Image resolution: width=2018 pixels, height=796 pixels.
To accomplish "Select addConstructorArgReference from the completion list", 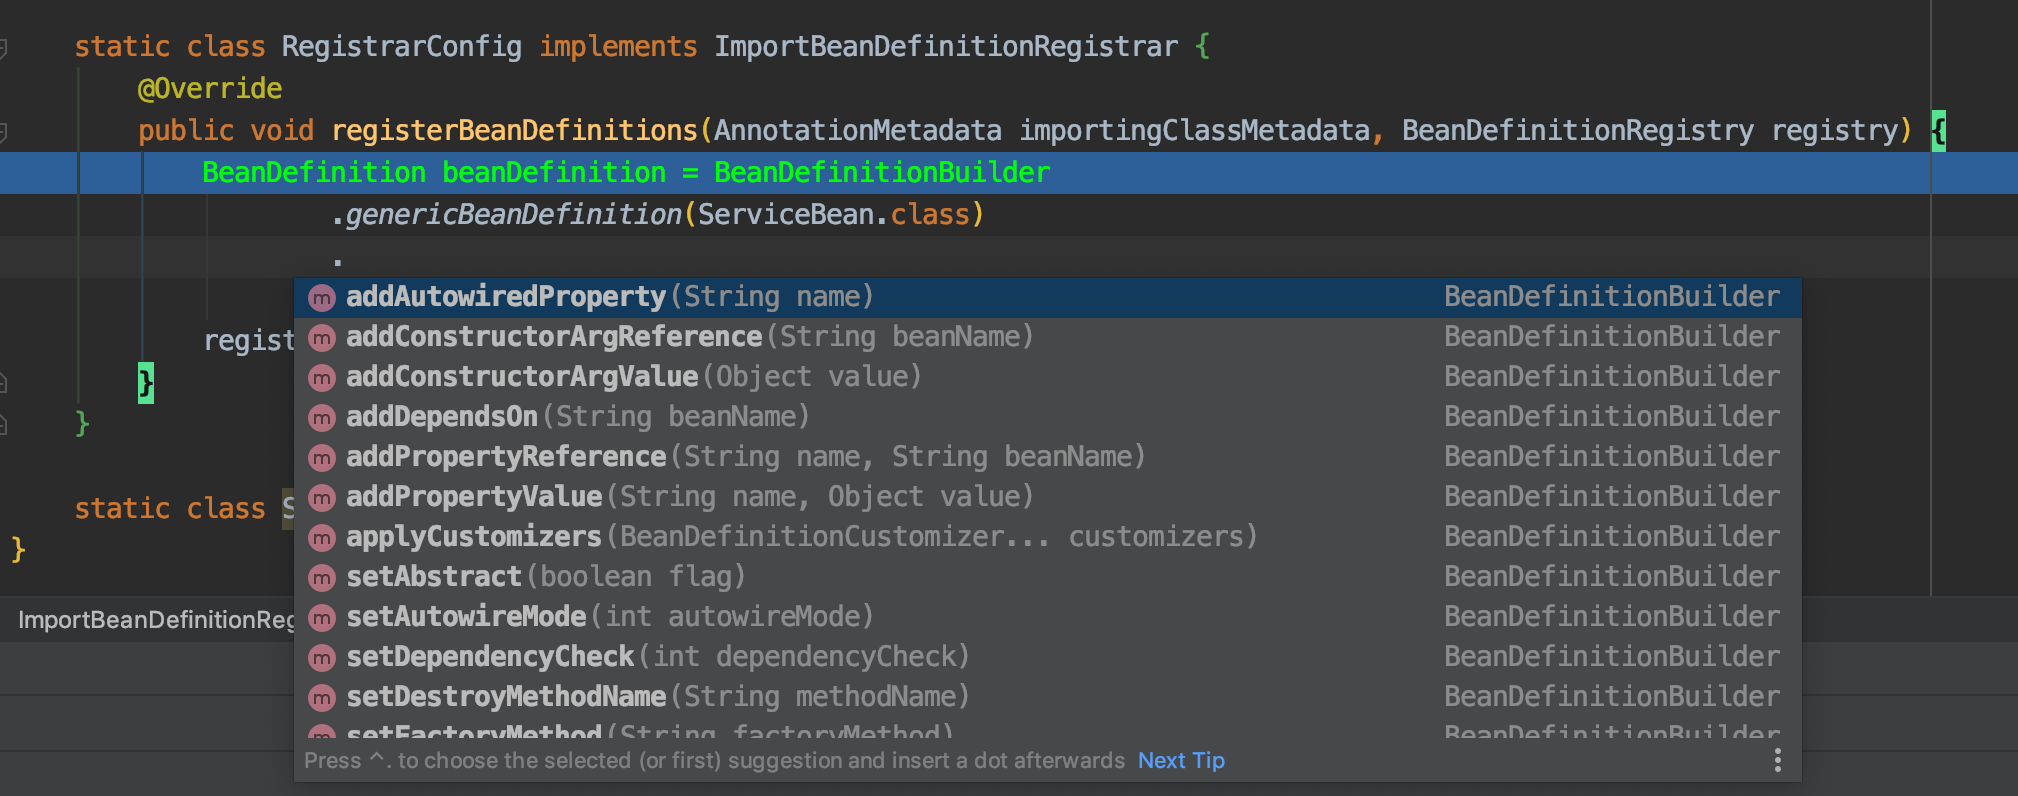I will tap(554, 337).
